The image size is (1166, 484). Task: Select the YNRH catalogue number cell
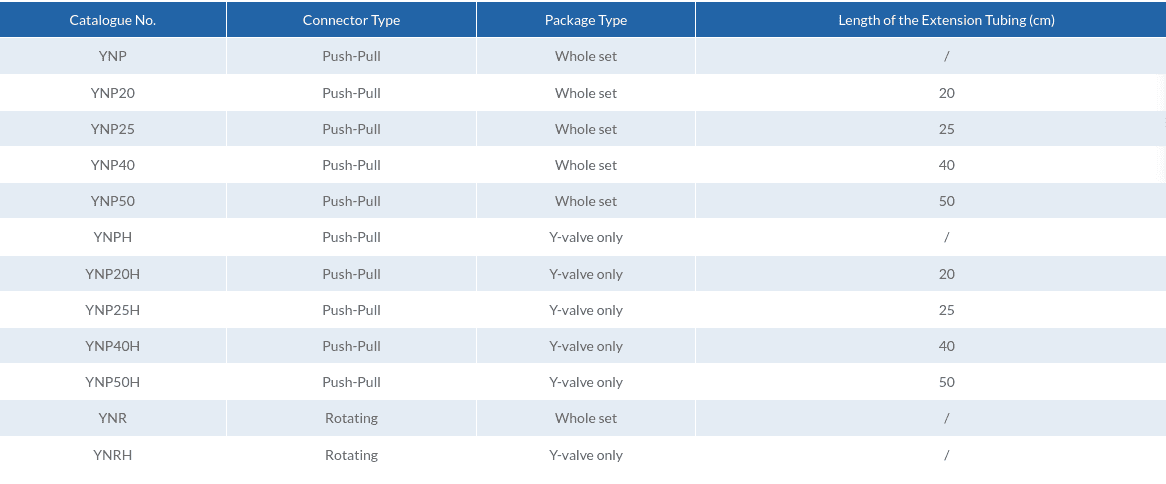tap(112, 455)
